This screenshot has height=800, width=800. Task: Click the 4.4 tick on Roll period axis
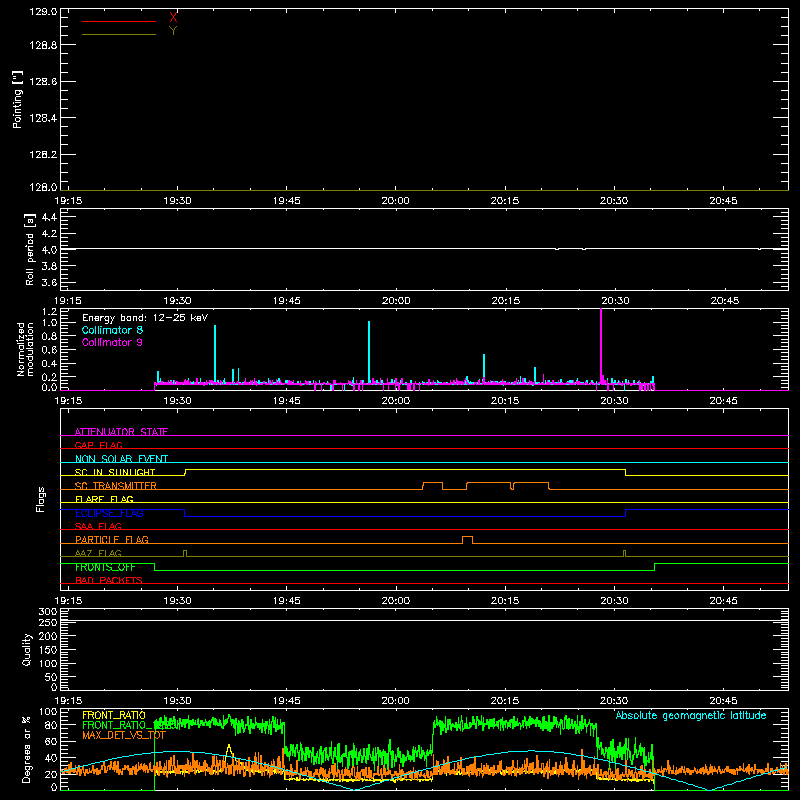pyautogui.click(x=49, y=217)
